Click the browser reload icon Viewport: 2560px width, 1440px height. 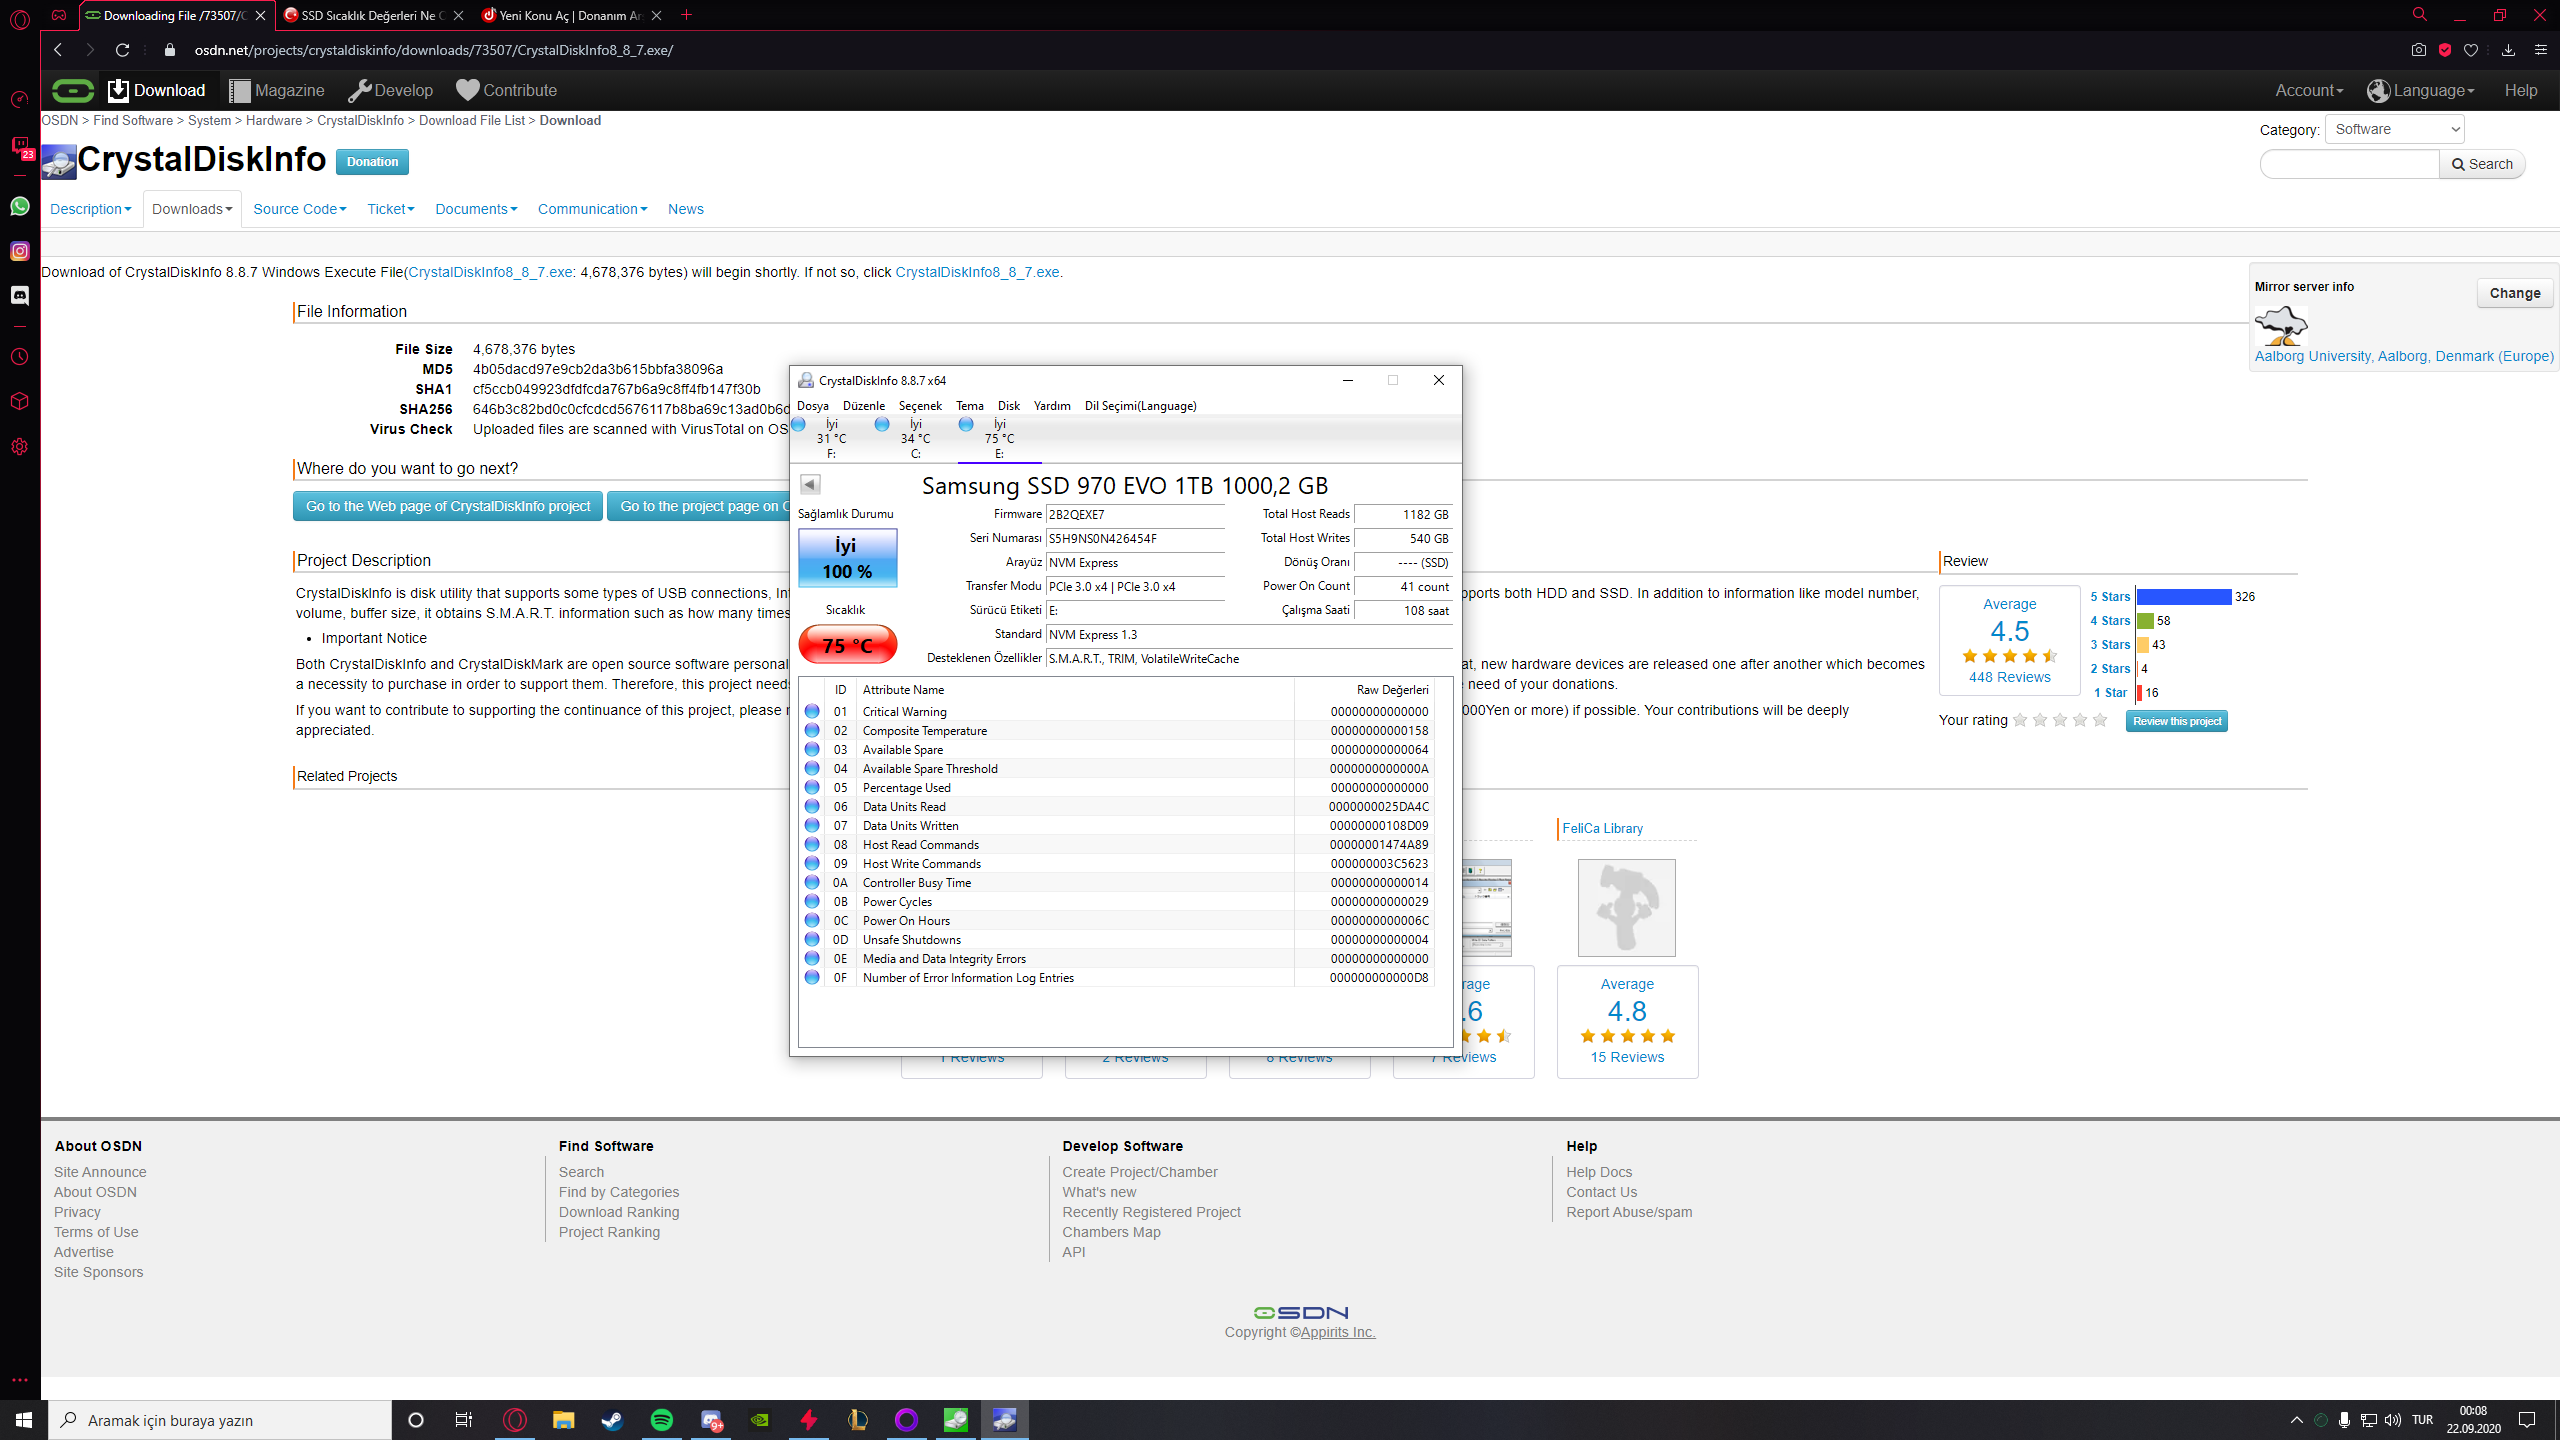tap(122, 50)
